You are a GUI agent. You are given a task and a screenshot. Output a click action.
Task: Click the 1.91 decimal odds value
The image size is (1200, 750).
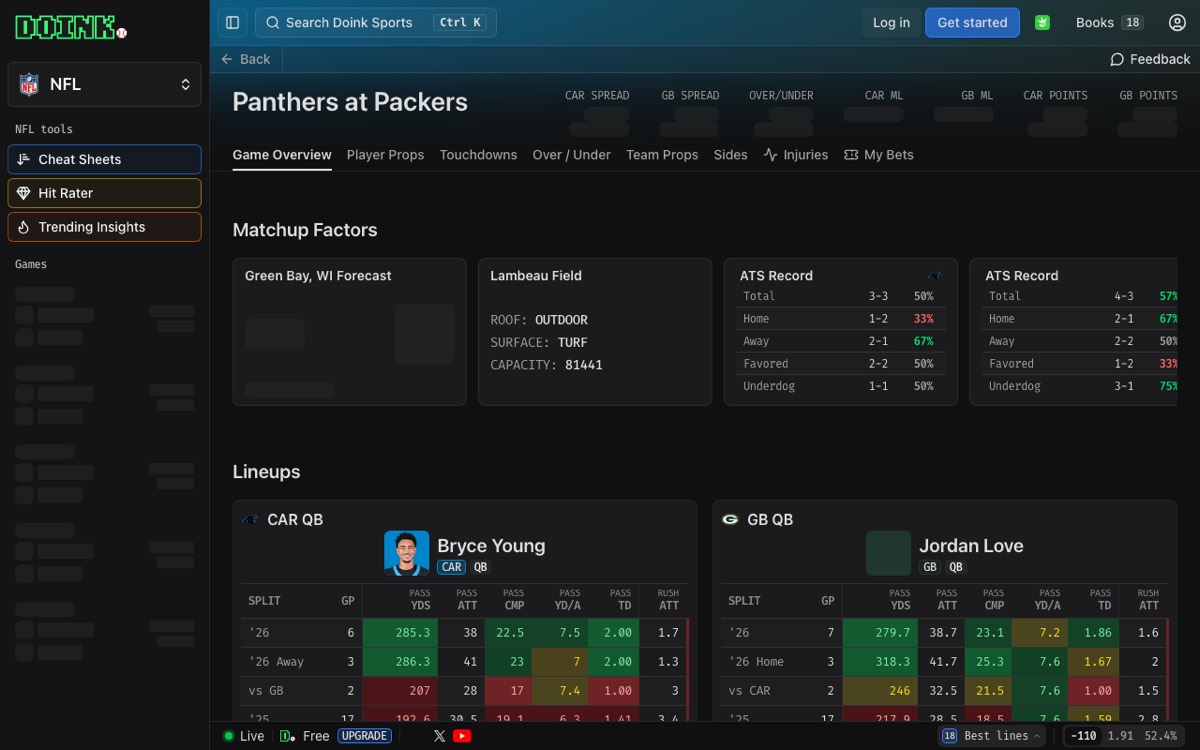click(1120, 736)
